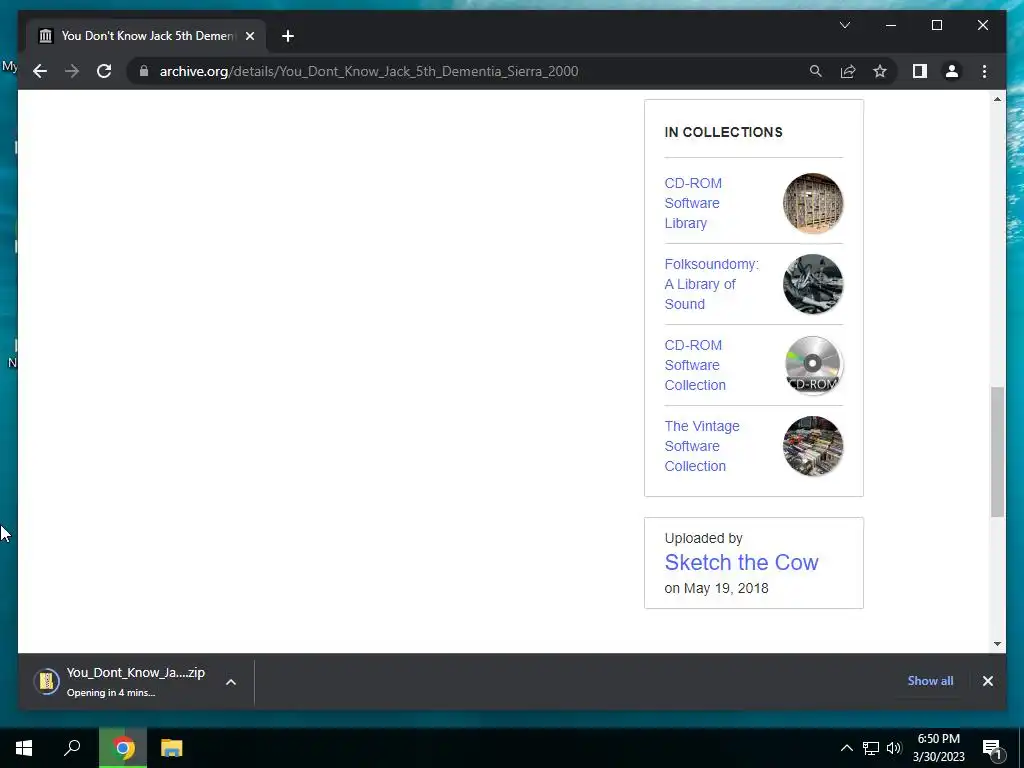Click the archive.org address bar URL
The width and height of the screenshot is (1024, 768).
pyautogui.click(x=369, y=71)
